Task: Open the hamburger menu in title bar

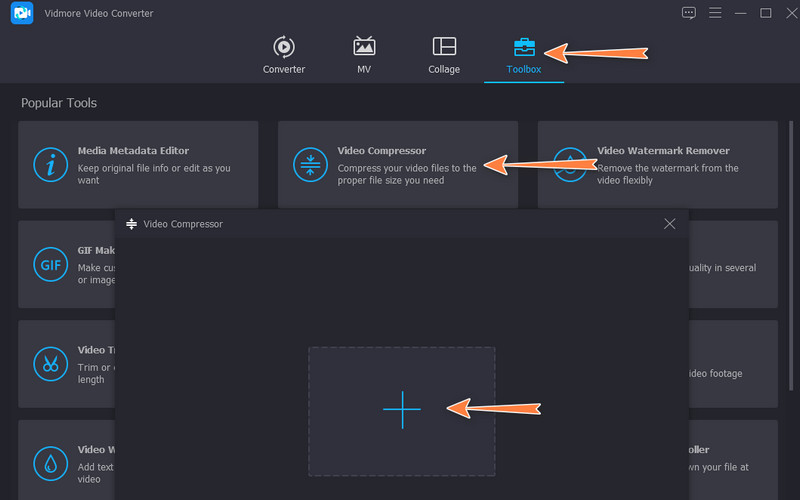Action: (x=714, y=13)
